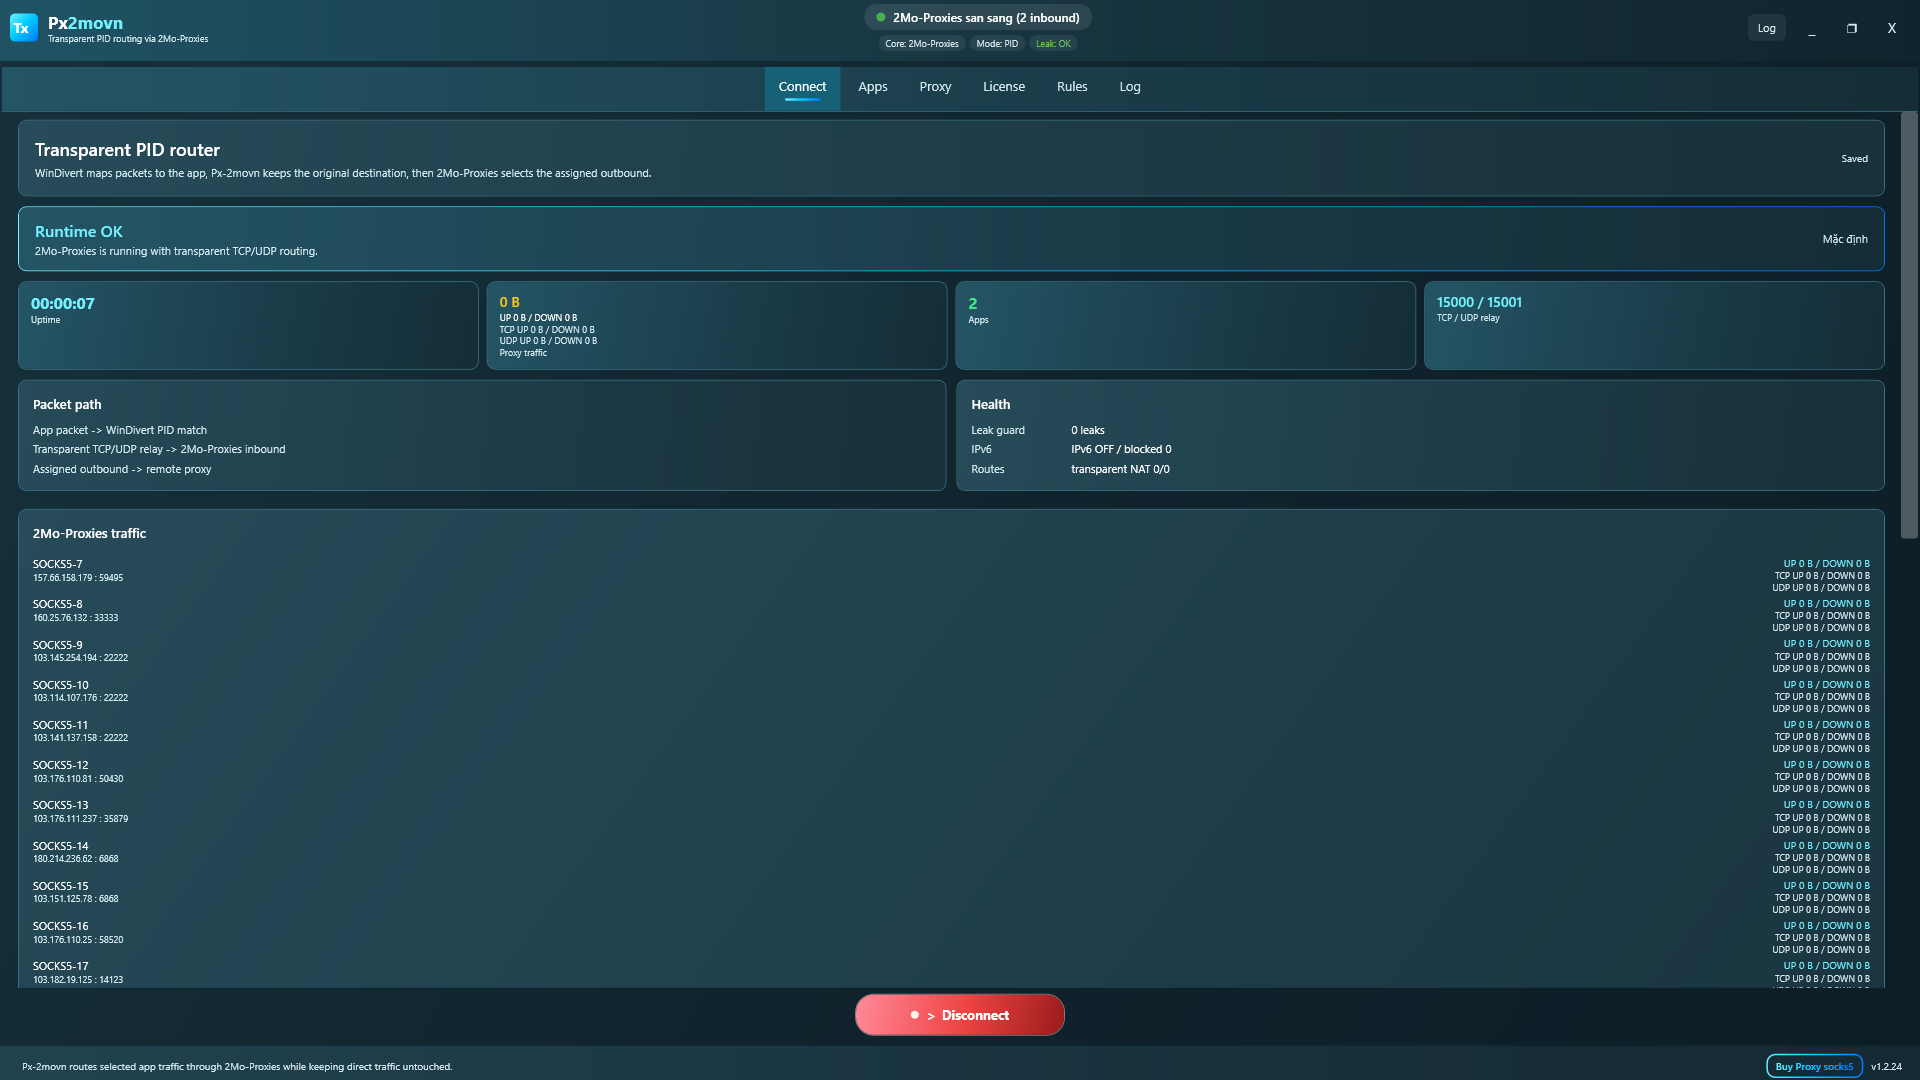This screenshot has height=1080, width=1920.
Task: Click the 'Transparent PID router' heading
Action: click(127, 150)
